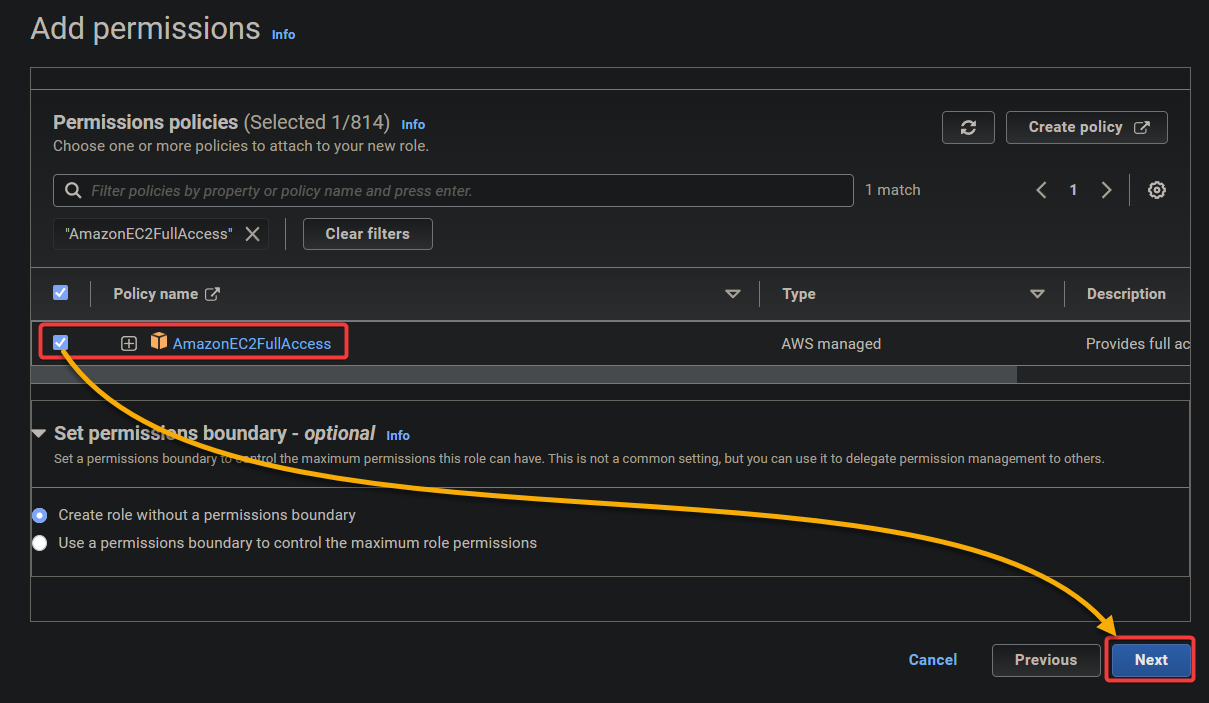This screenshot has height=703, width=1209.
Task: Click page number 1 in pagination
Action: click(x=1073, y=190)
